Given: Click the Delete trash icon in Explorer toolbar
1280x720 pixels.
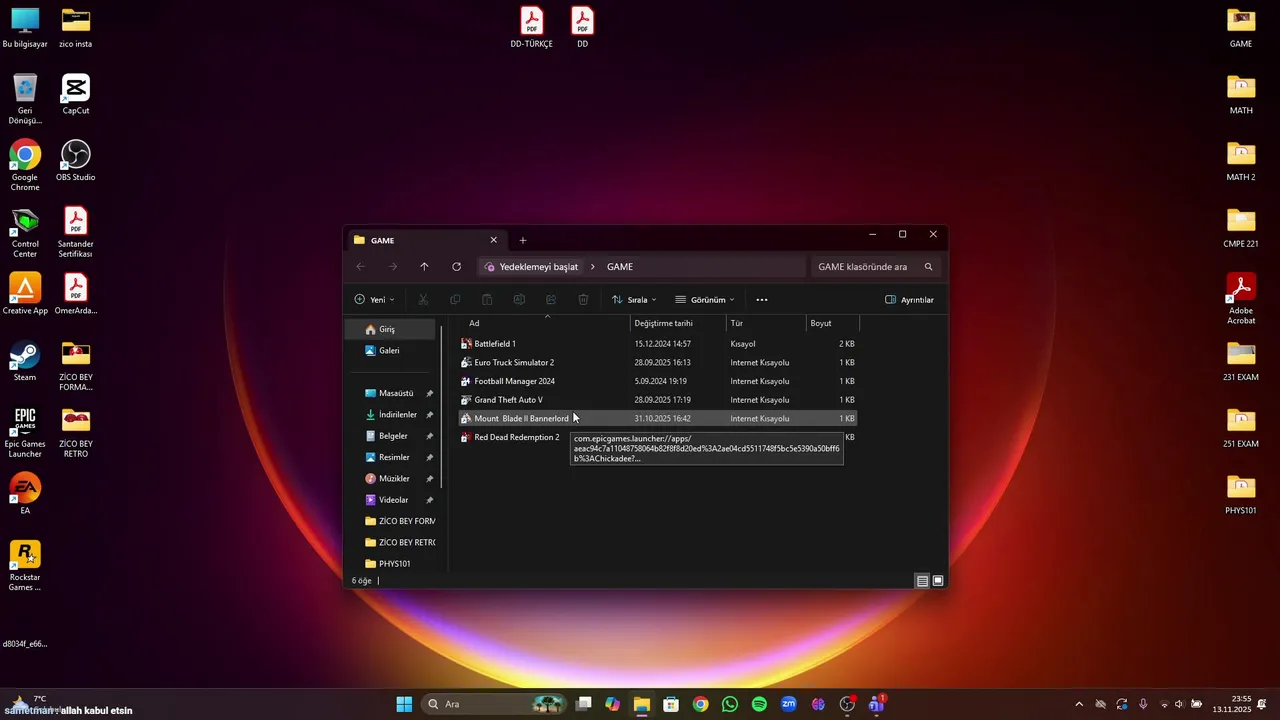Looking at the screenshot, I should coord(583,299).
